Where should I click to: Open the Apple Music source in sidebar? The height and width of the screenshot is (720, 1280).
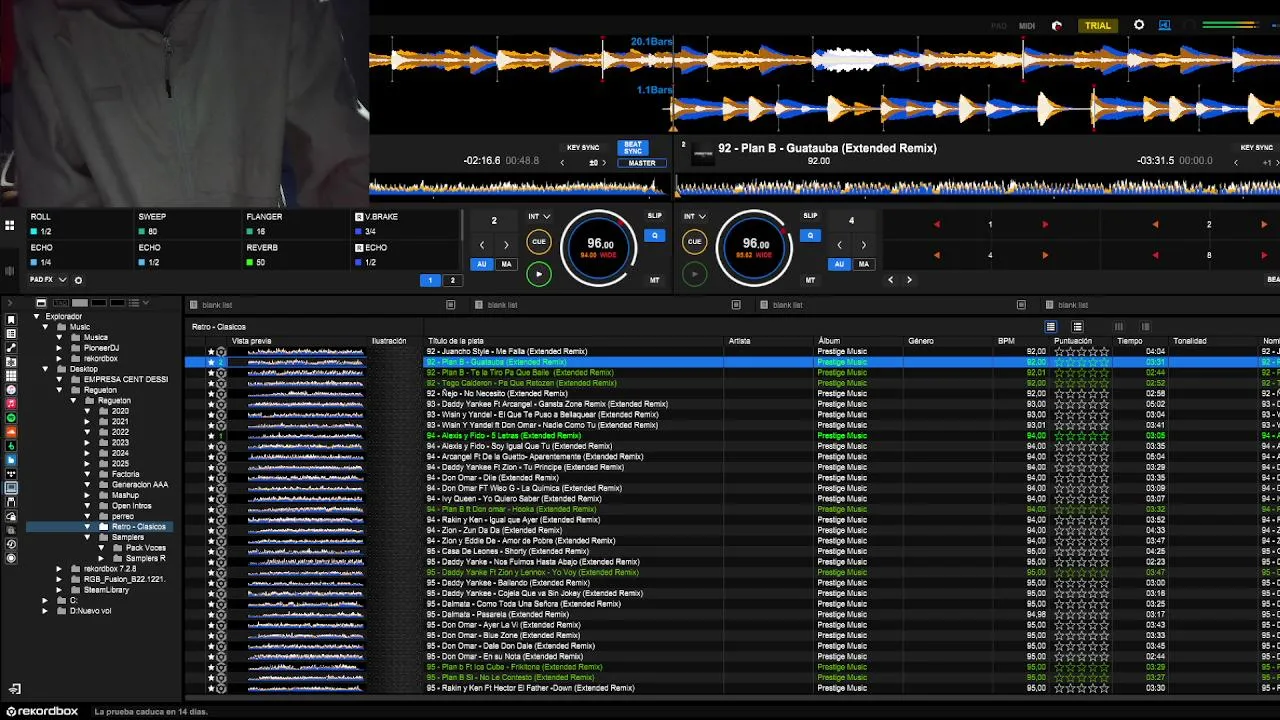[11, 403]
